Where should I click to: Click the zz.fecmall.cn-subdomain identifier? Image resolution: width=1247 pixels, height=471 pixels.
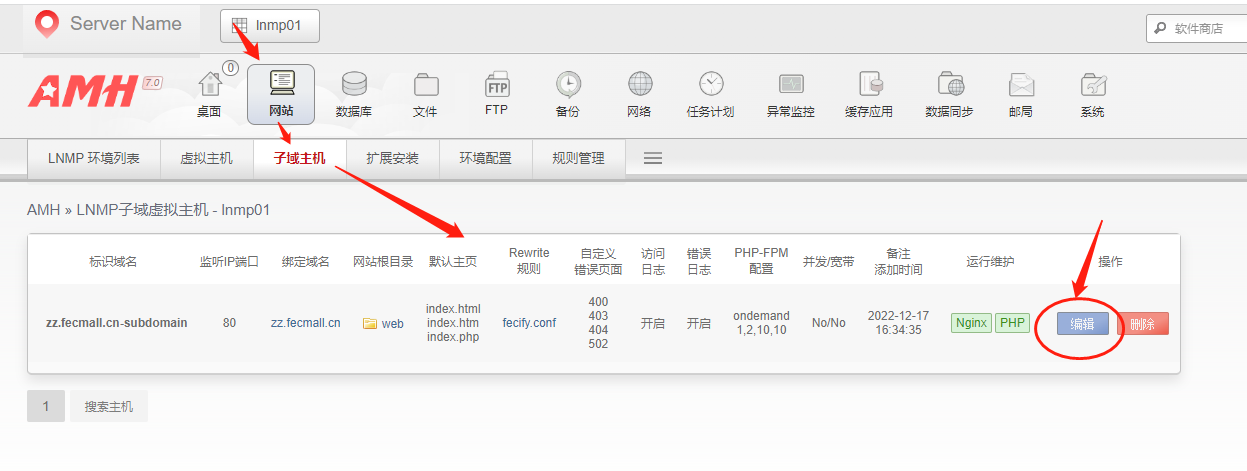[116, 323]
